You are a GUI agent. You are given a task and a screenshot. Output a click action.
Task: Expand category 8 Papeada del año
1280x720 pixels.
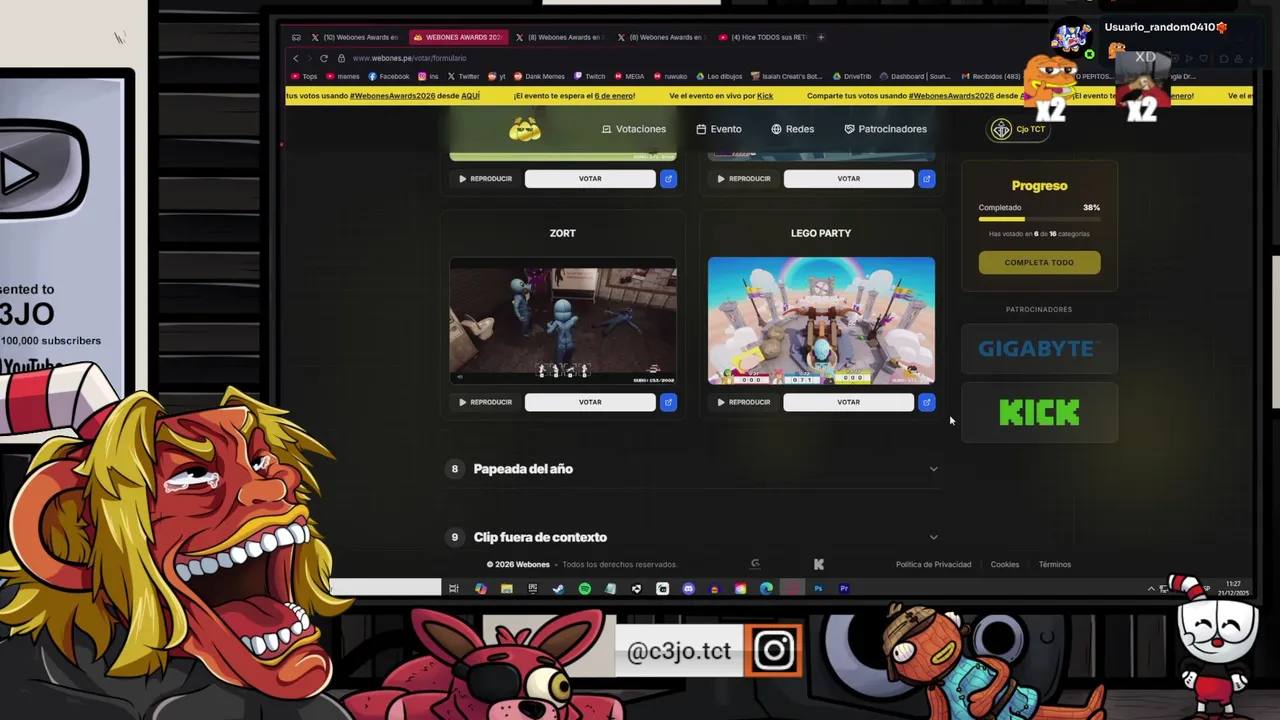[x=694, y=469]
